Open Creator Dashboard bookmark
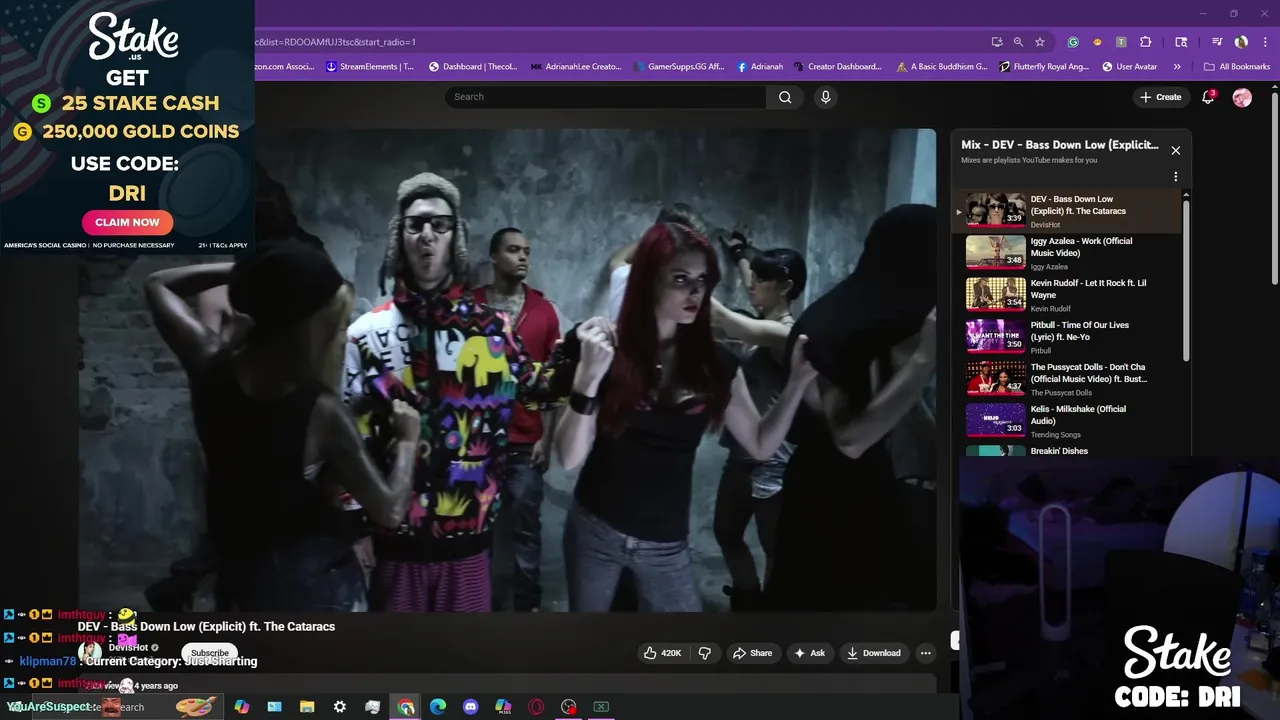Screen dimensions: 1280x720 (838, 67)
